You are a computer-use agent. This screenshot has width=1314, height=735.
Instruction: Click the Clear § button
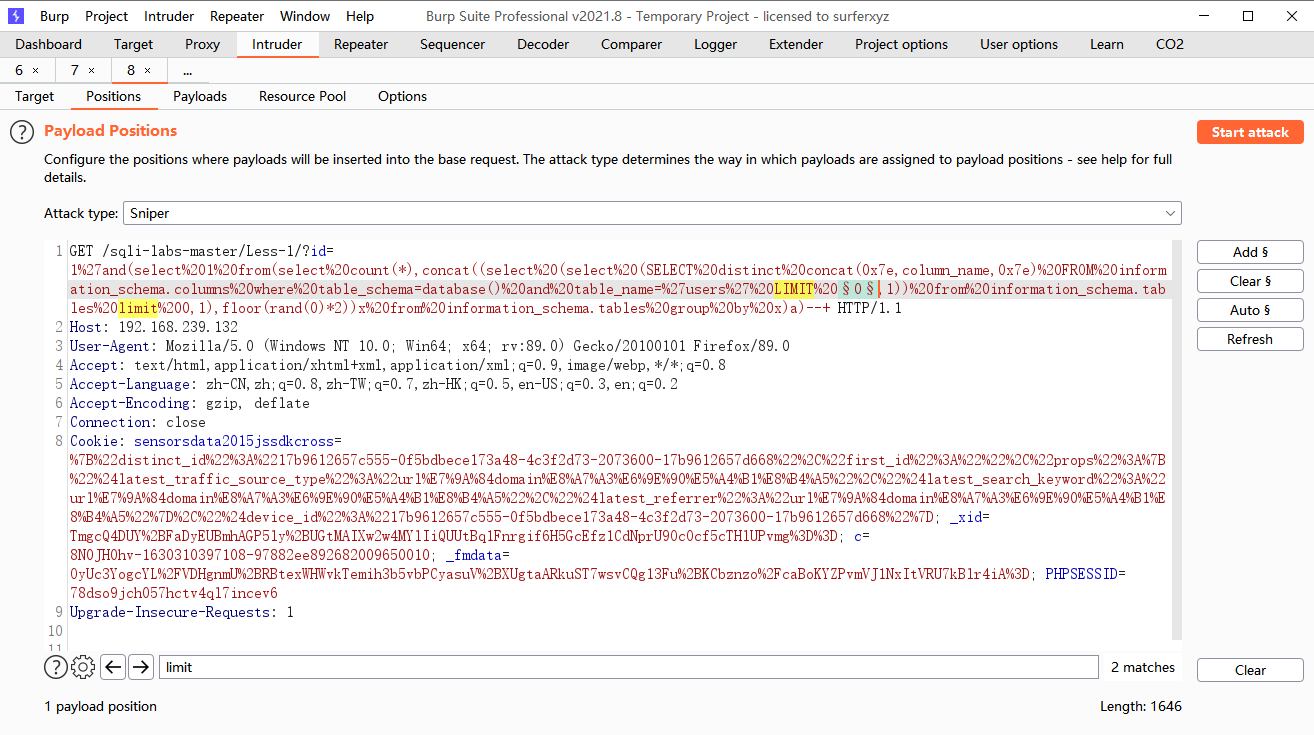(1250, 281)
